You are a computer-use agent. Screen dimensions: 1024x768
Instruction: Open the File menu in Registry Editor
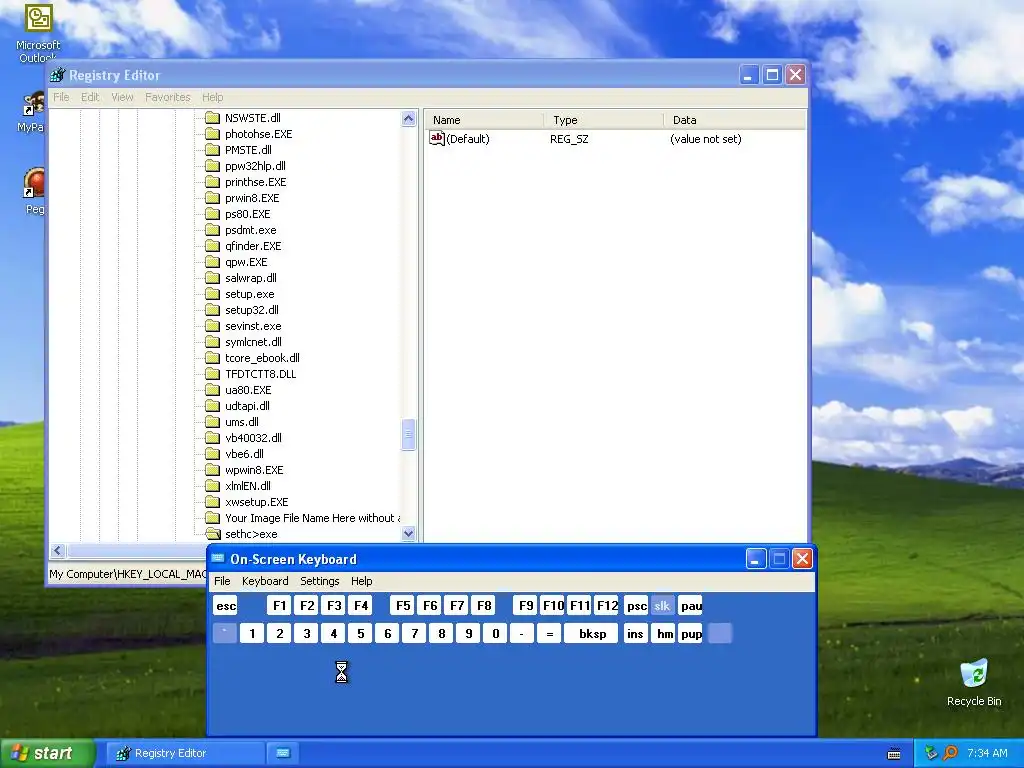[61, 97]
